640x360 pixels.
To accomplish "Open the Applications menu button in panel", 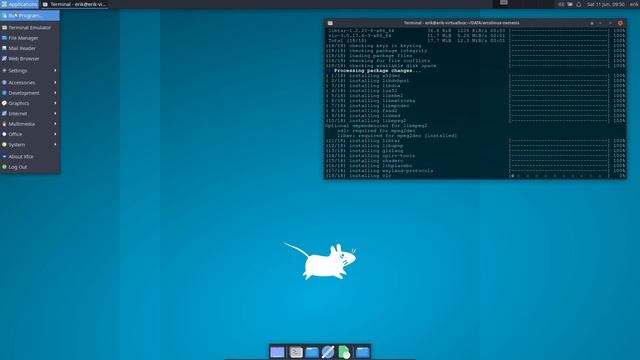I will coord(19,4).
